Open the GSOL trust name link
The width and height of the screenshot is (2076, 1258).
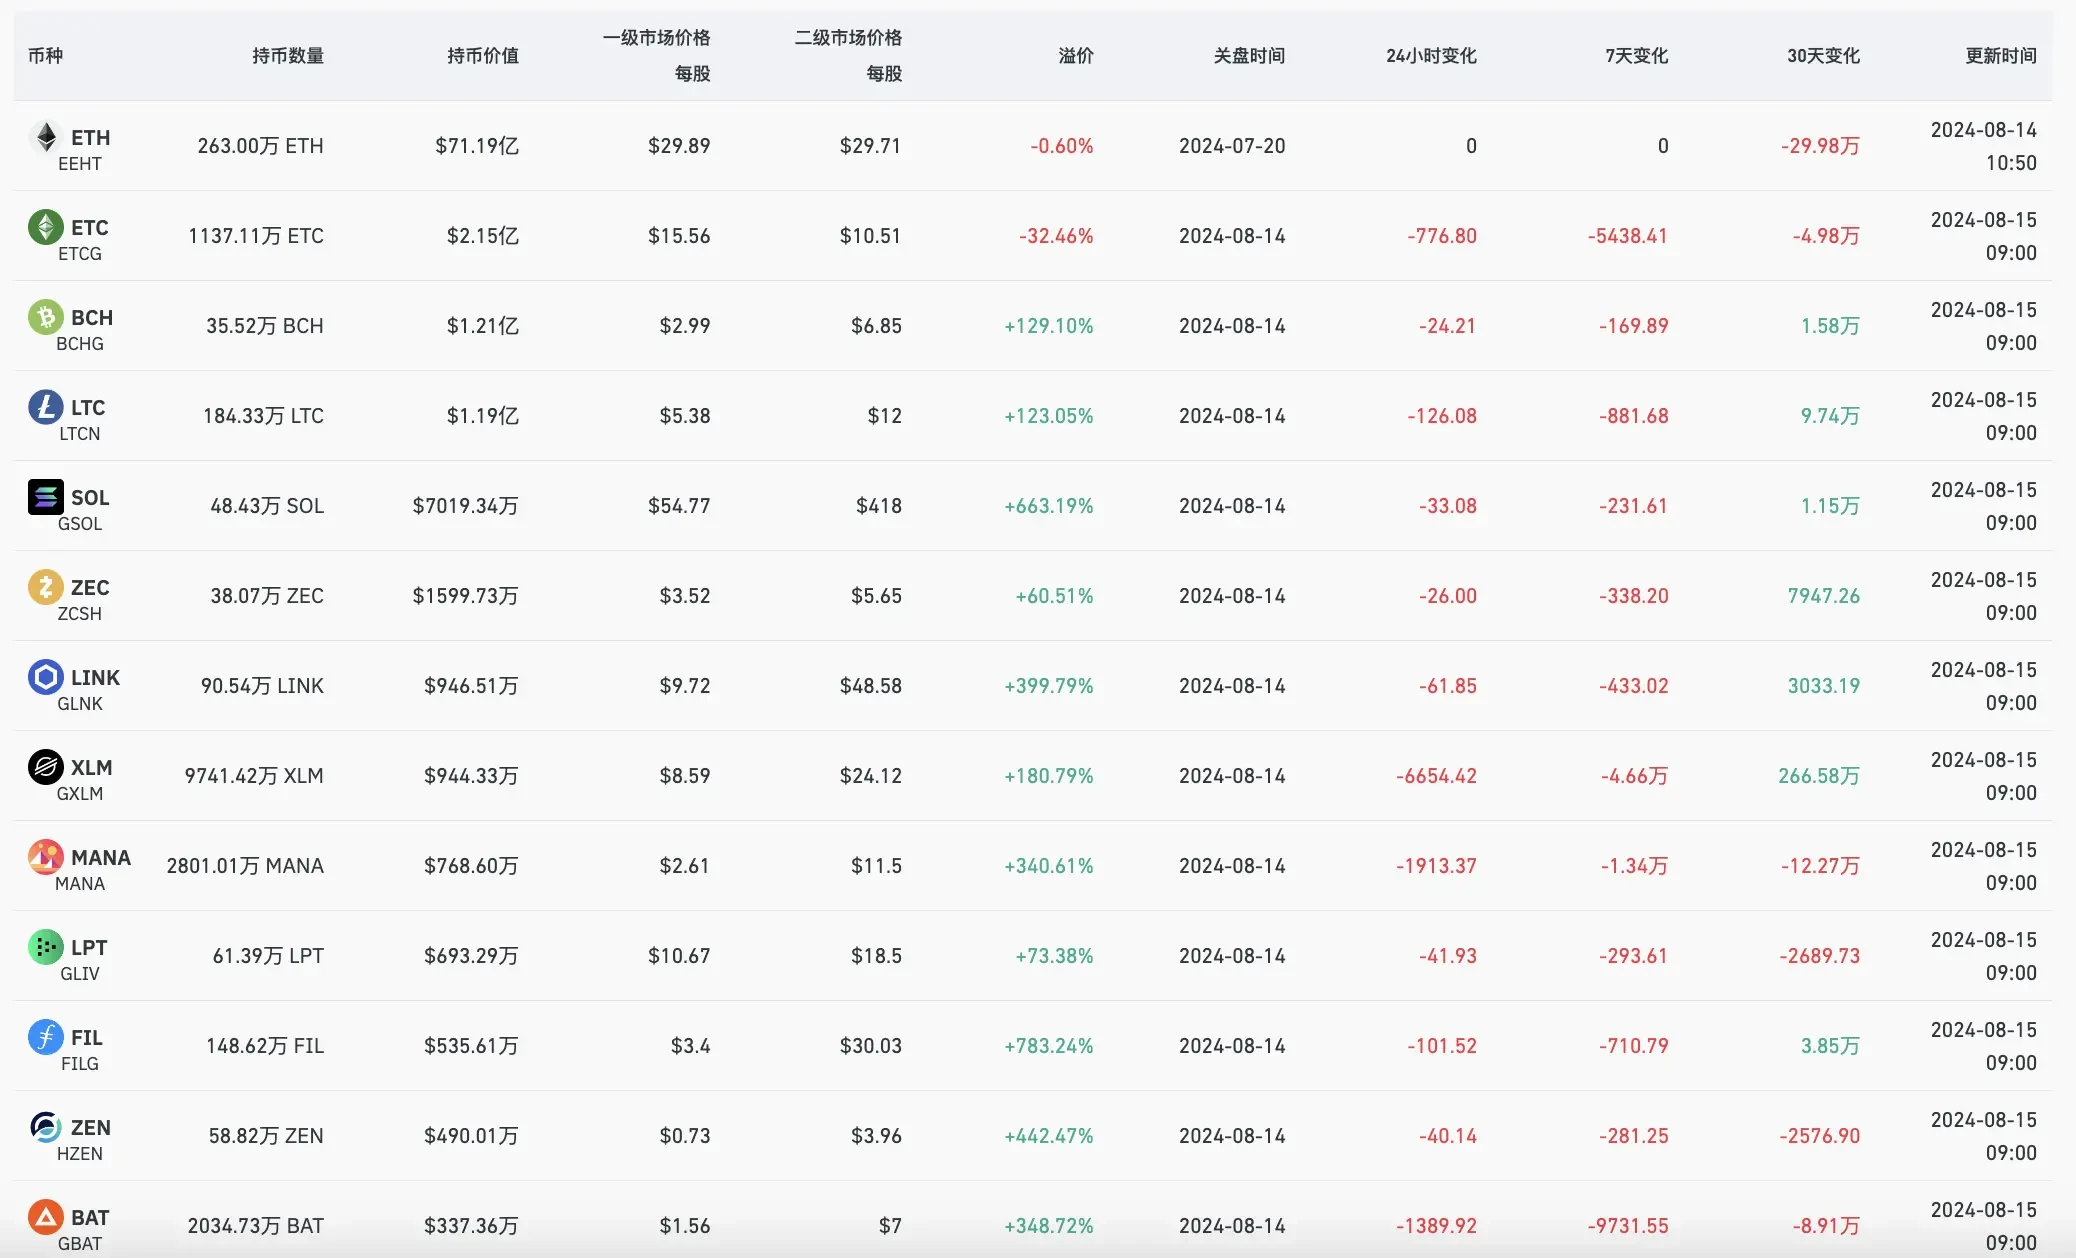80,524
